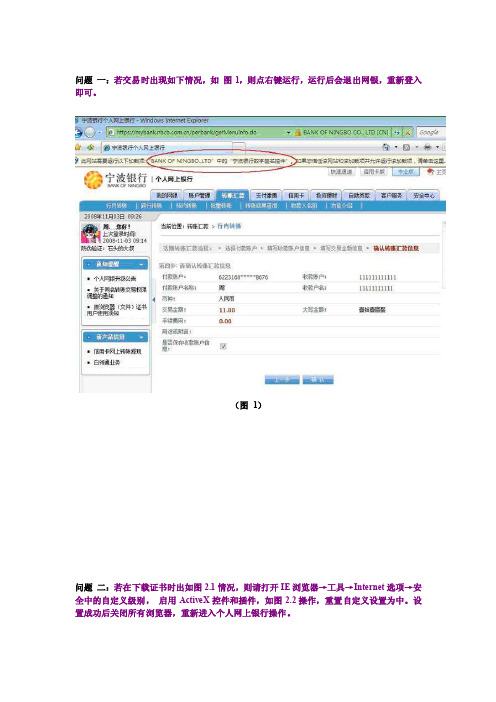Open the 个人网银升级公告 notice link

coord(115,279)
